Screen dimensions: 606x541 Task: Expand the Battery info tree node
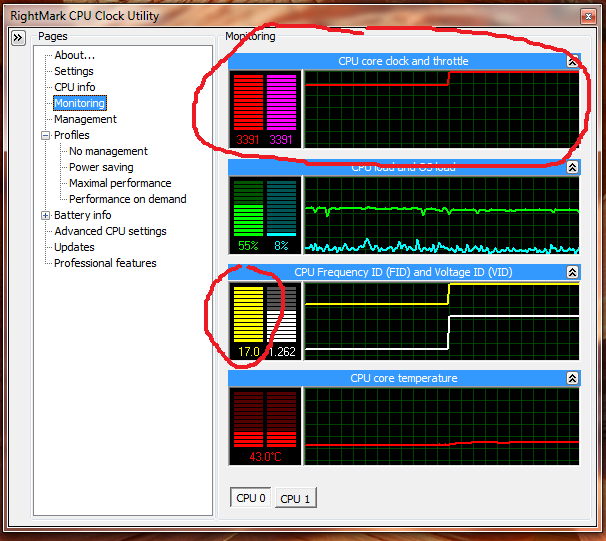point(46,216)
